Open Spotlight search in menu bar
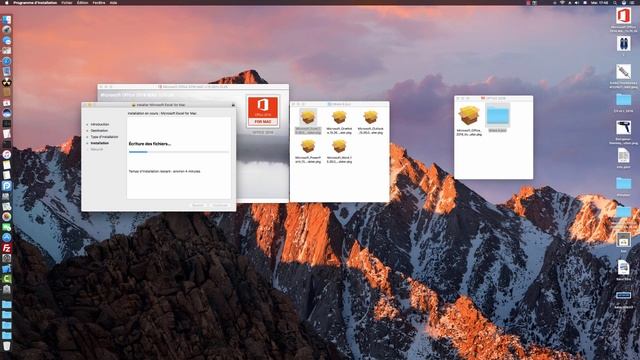Viewport: 640px width, 360px height. click(615, 2)
